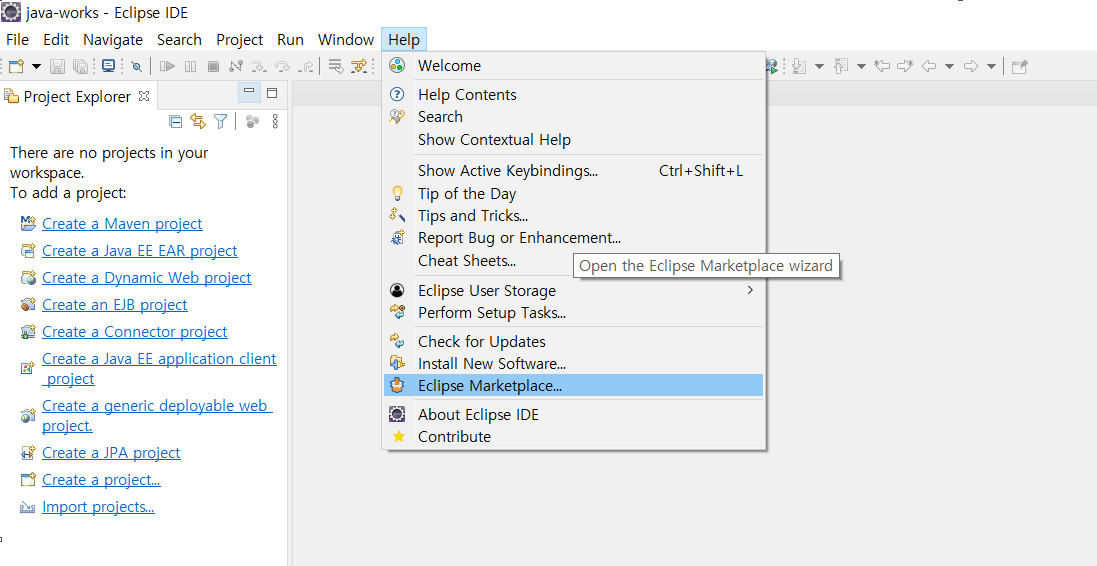
Task: Close the Help menu from menu bar
Action: click(404, 40)
